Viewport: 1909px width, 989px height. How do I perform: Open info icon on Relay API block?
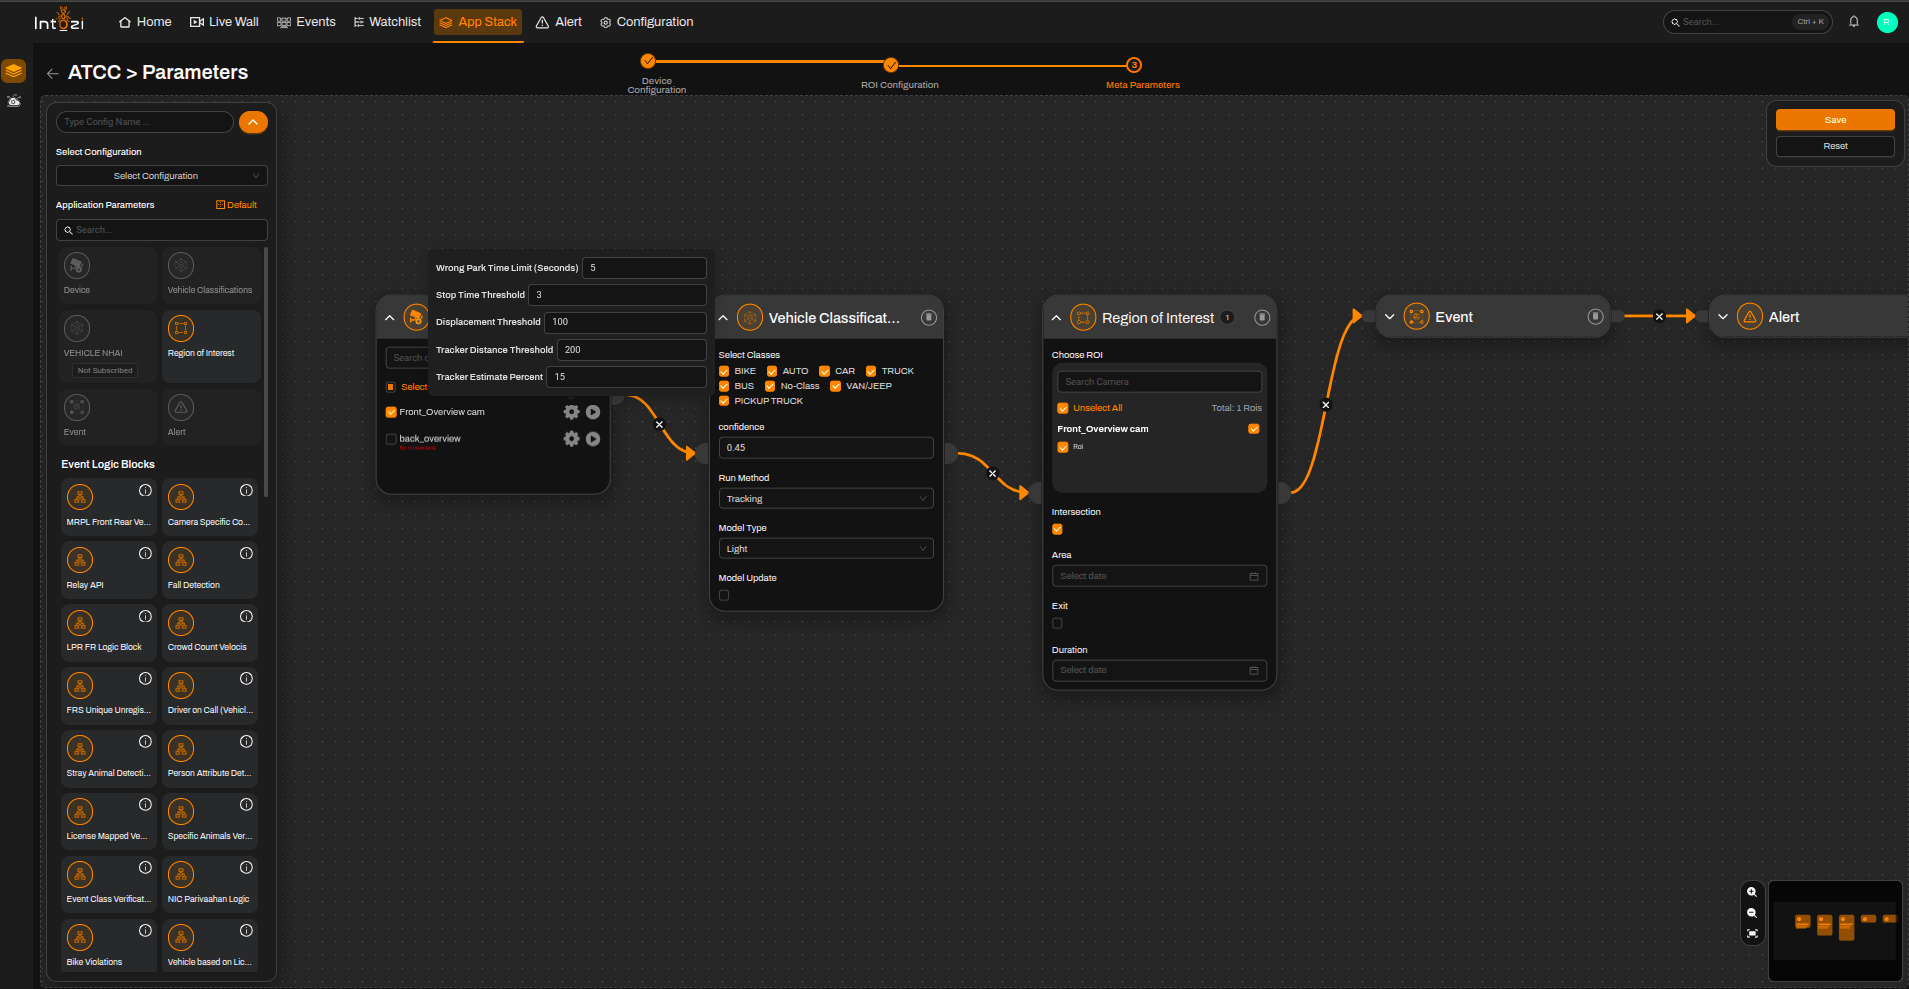(x=145, y=553)
